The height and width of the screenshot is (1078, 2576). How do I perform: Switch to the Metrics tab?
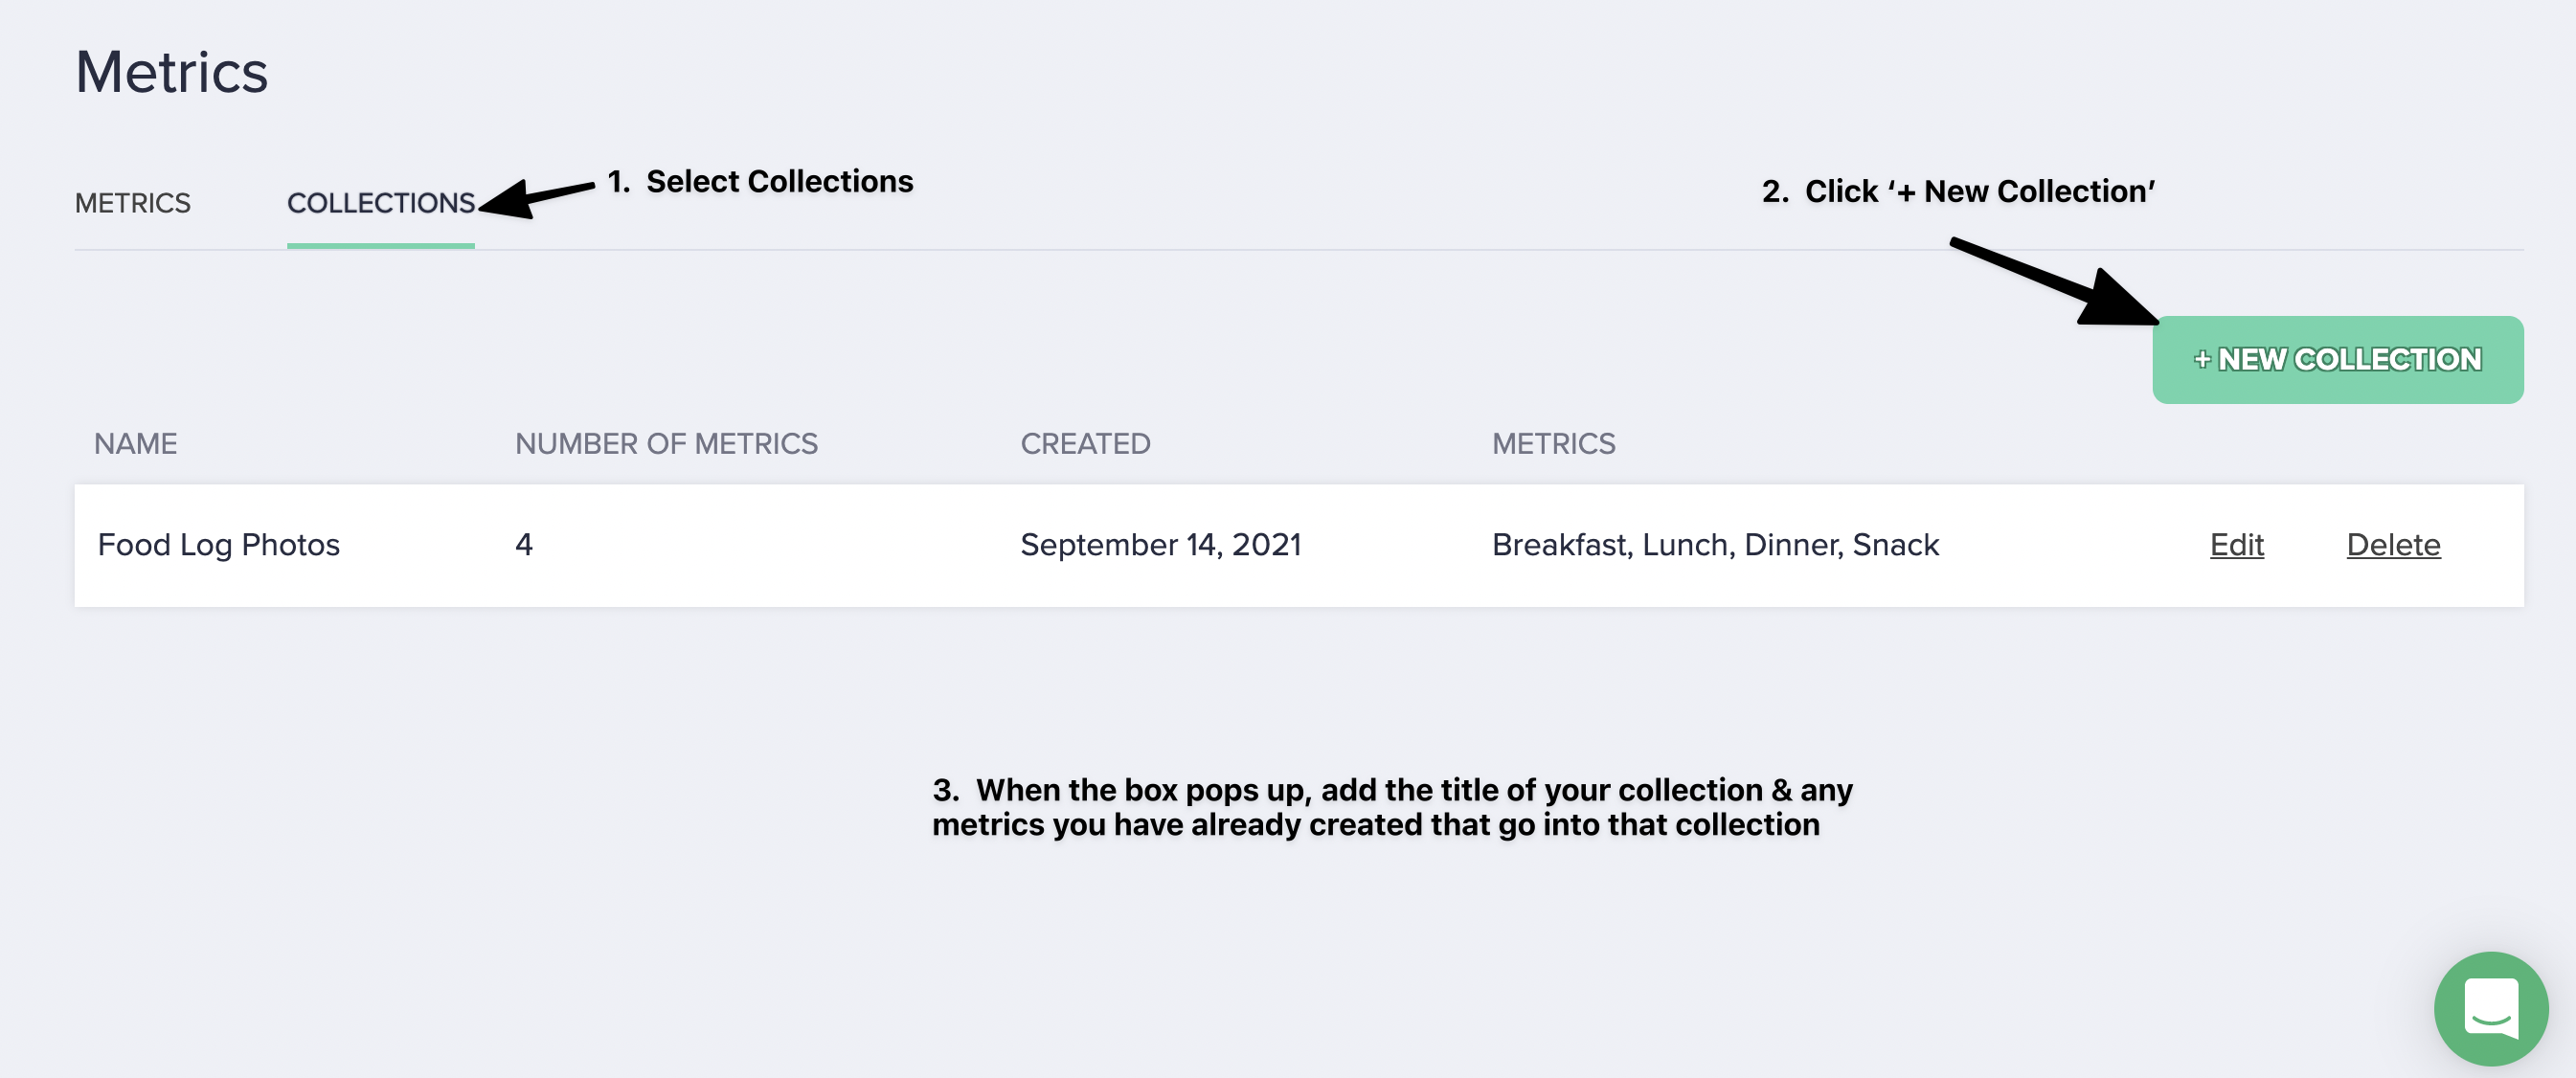click(133, 203)
